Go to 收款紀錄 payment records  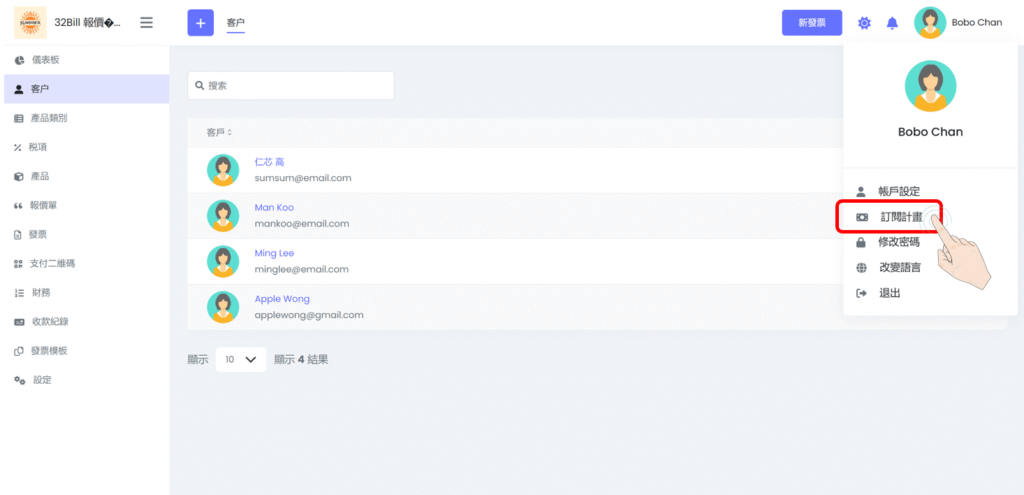coord(50,321)
